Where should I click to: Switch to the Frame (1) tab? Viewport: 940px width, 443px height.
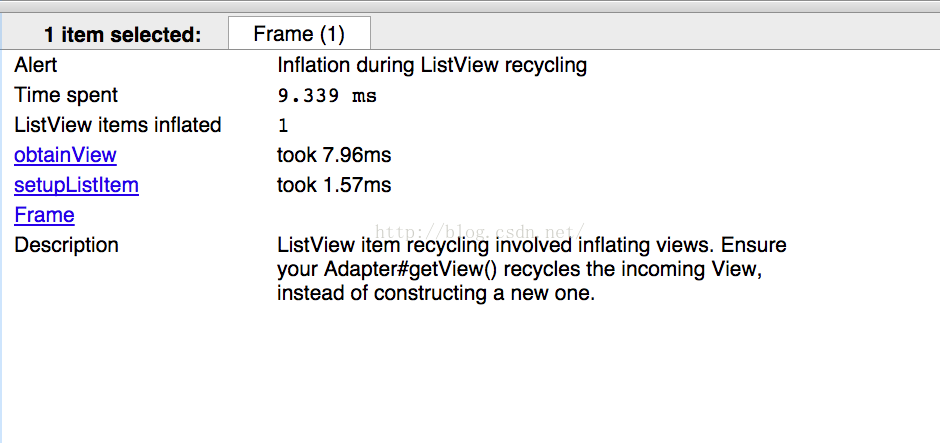299,34
